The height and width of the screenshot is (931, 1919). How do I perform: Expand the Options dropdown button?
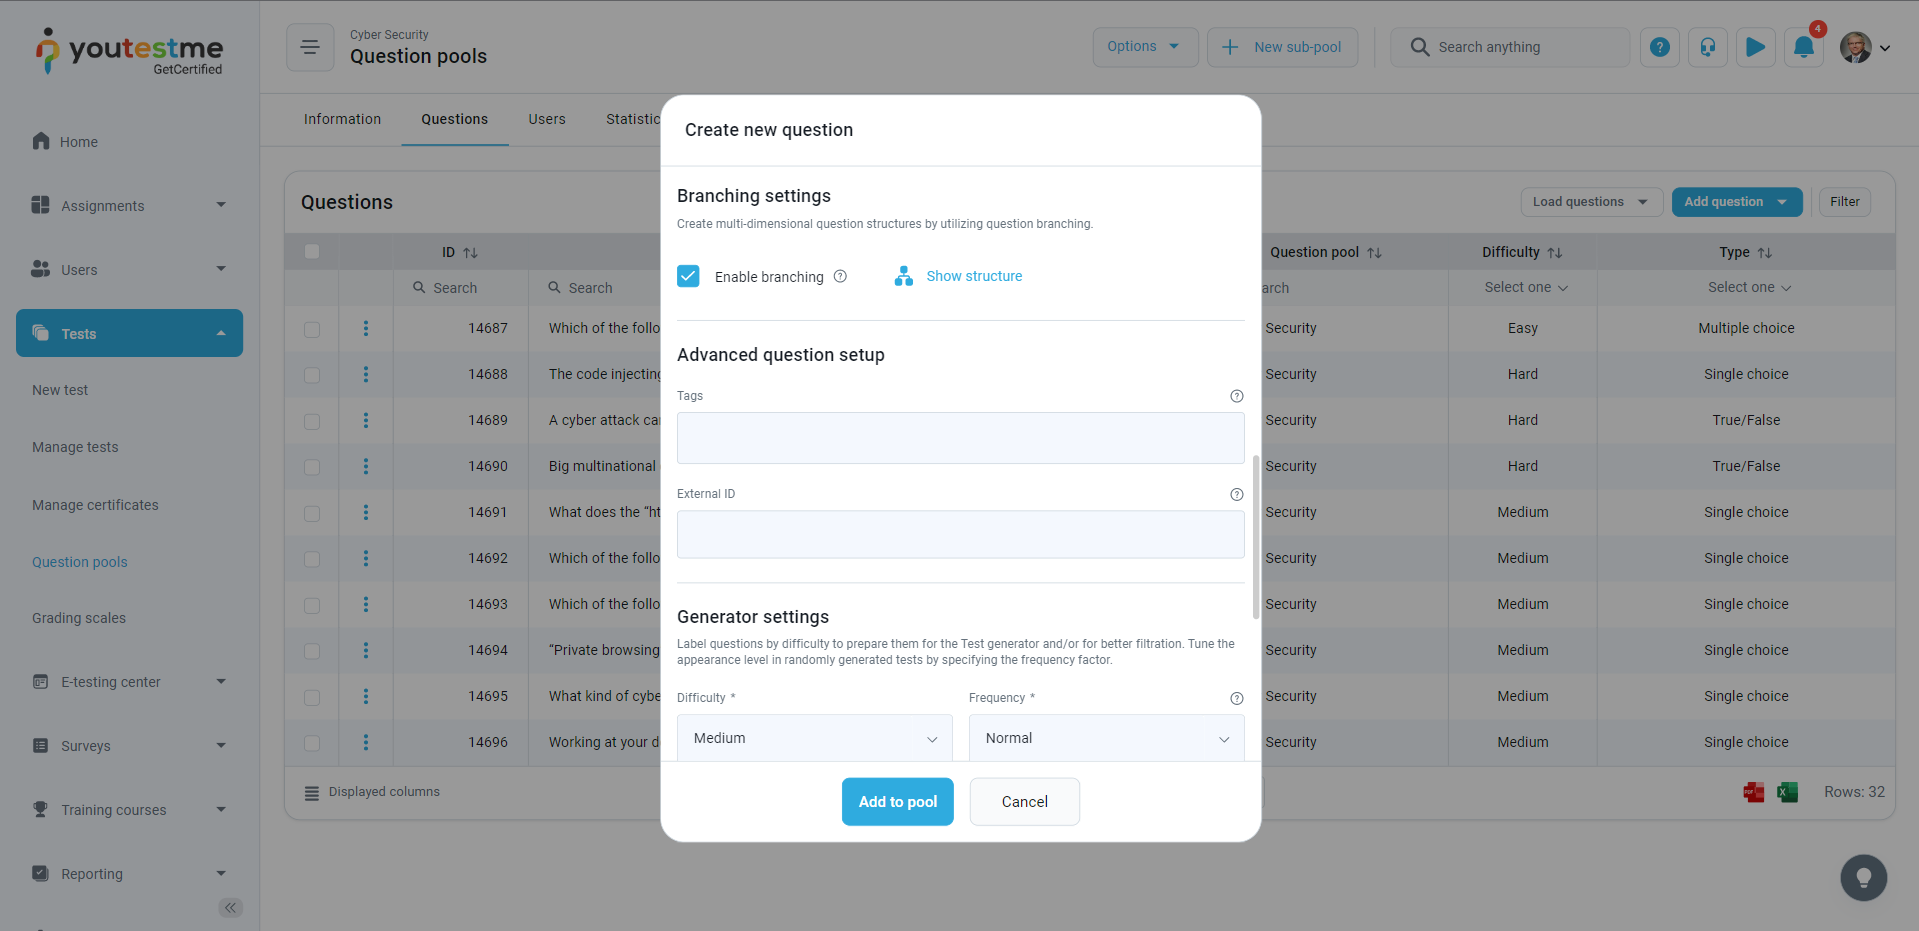point(1144,47)
